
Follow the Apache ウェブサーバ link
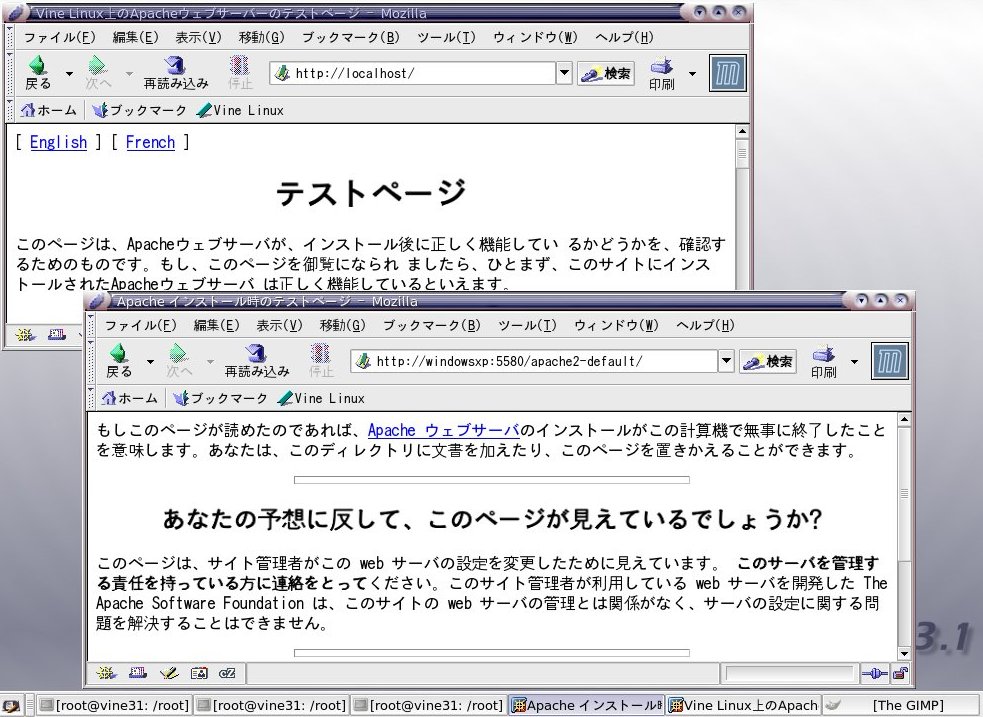[444, 431]
